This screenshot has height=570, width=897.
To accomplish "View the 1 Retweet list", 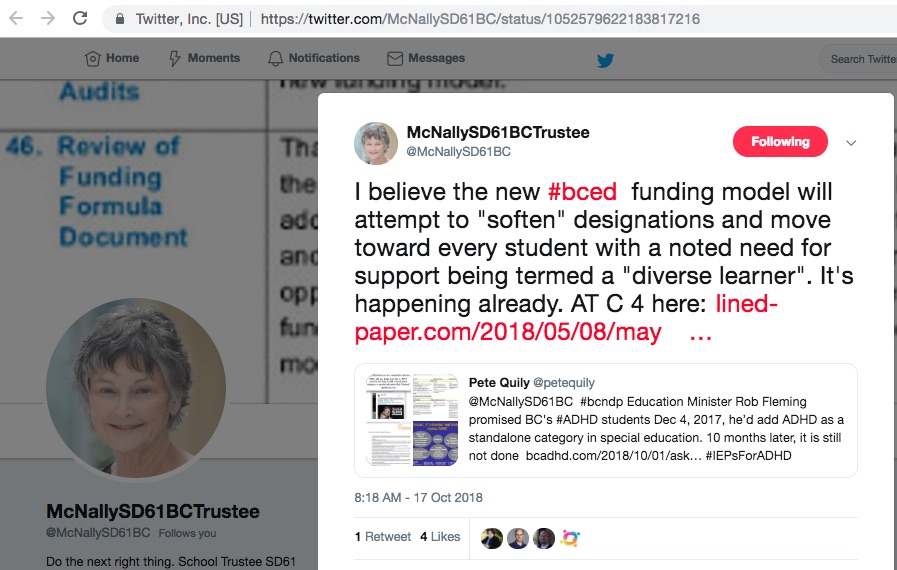I will [383, 537].
